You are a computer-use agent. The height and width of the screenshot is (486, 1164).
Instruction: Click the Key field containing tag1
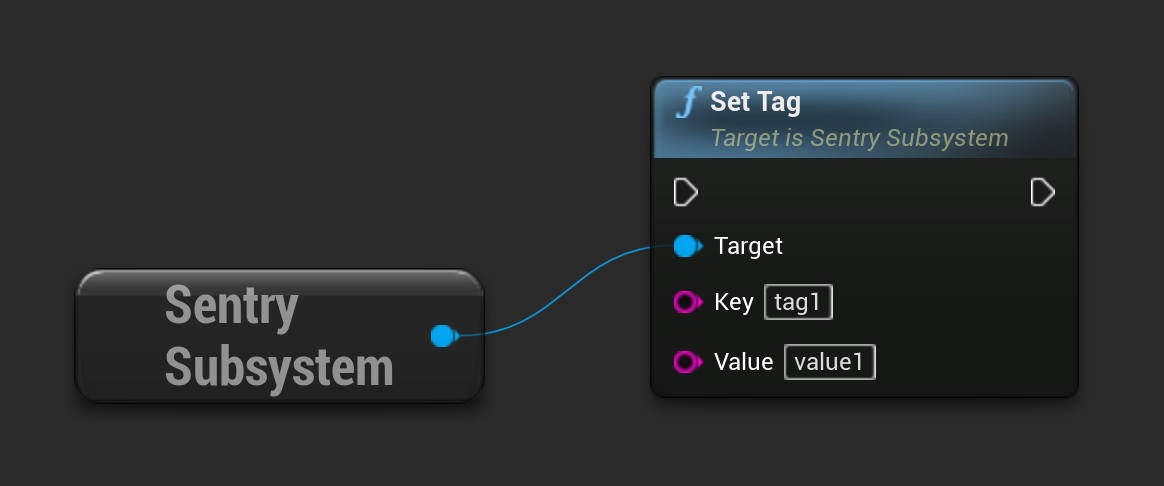[x=798, y=302]
